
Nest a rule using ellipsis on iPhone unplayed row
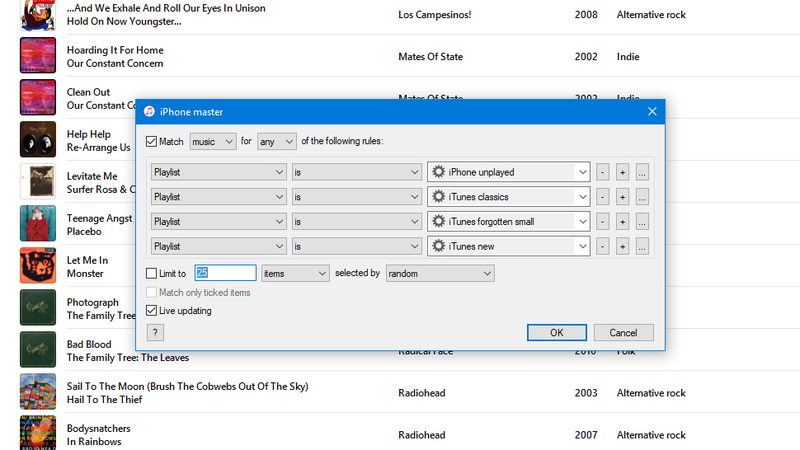(642, 172)
